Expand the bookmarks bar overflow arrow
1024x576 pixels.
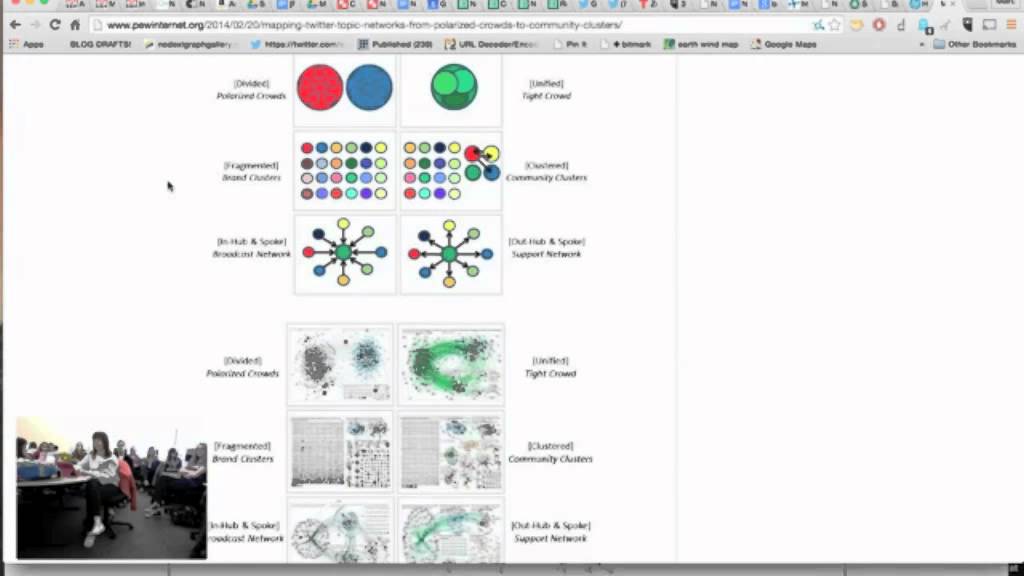tap(921, 45)
